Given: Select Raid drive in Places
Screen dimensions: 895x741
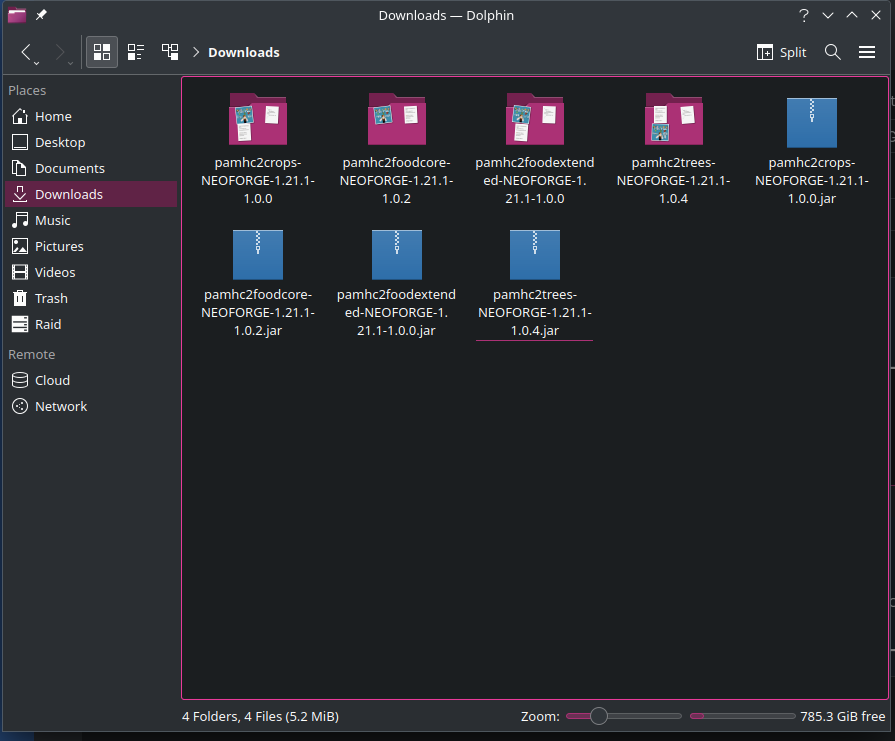Looking at the screenshot, I should [x=48, y=324].
